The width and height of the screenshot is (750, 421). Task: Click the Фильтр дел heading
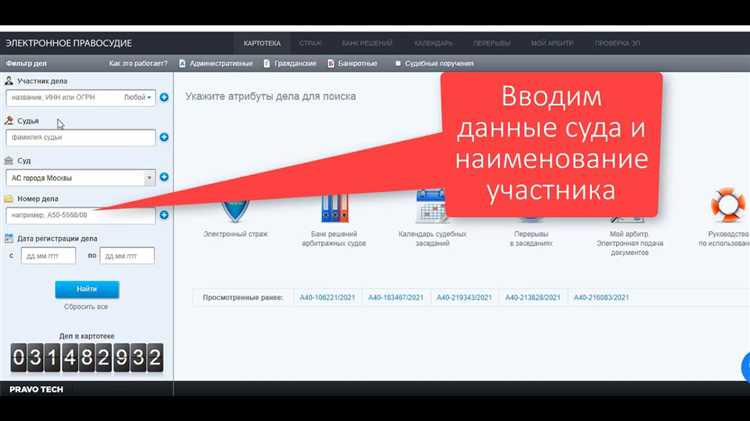pos(26,63)
